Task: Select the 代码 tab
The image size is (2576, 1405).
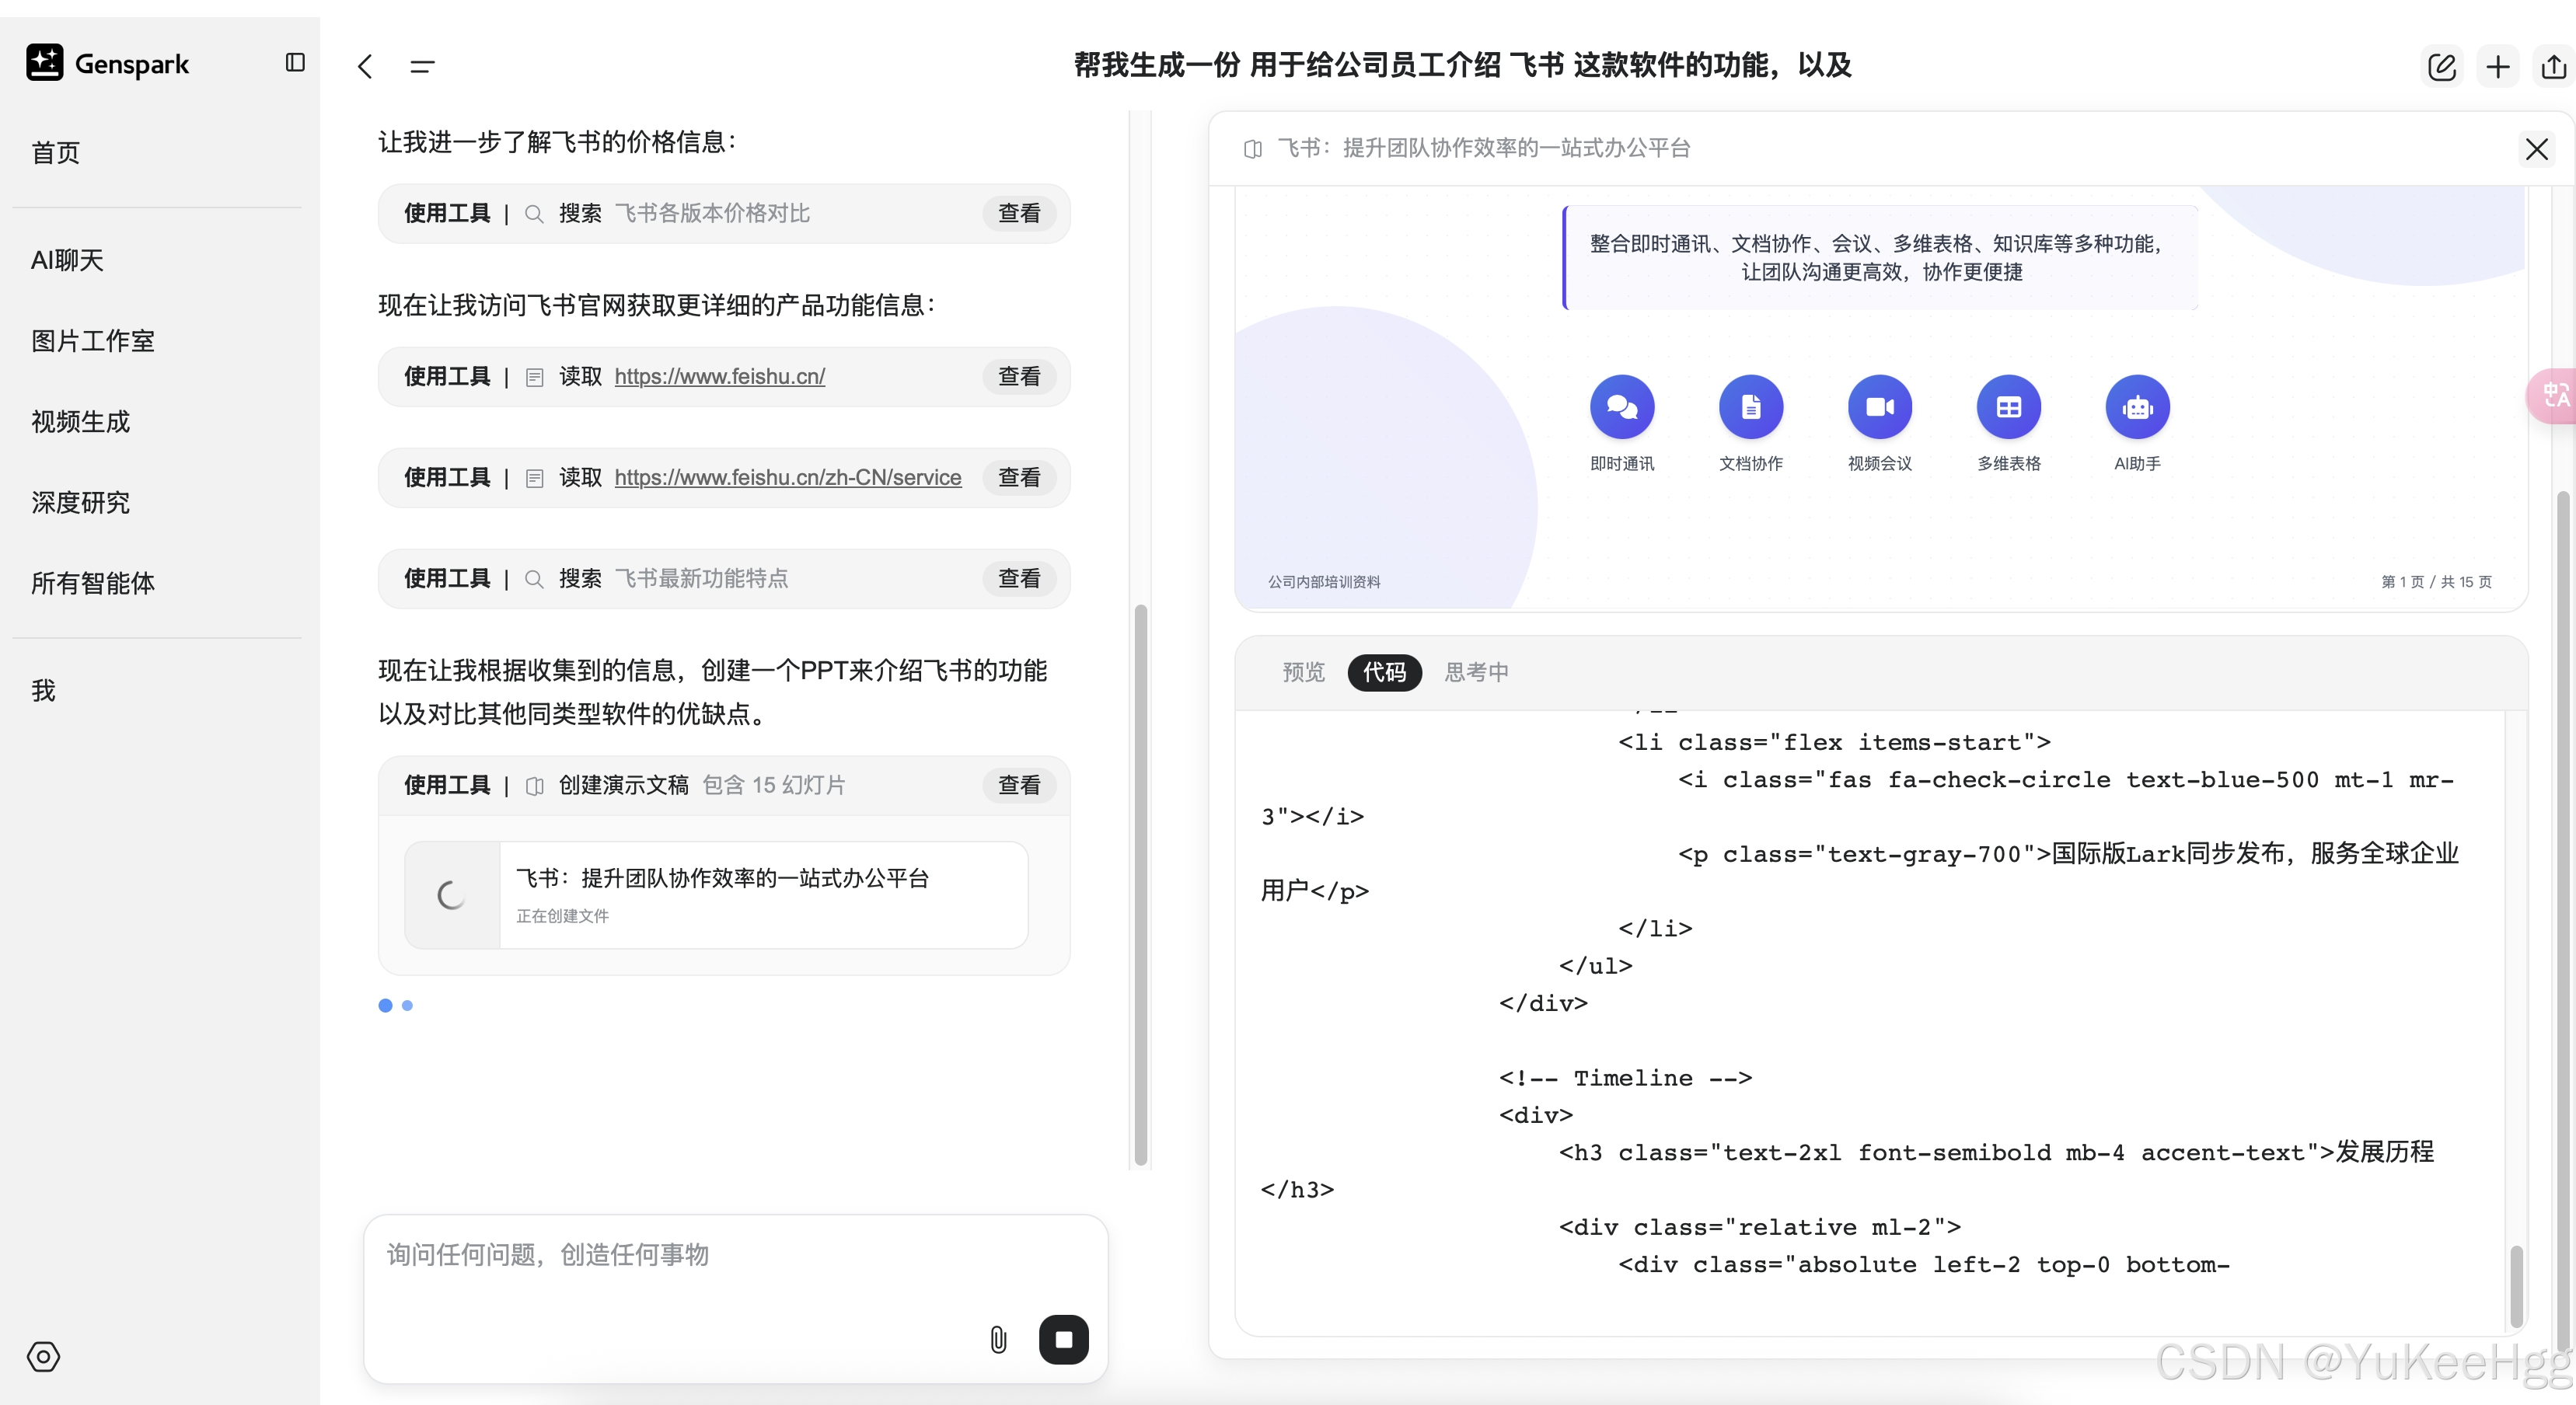Action: pos(1384,672)
